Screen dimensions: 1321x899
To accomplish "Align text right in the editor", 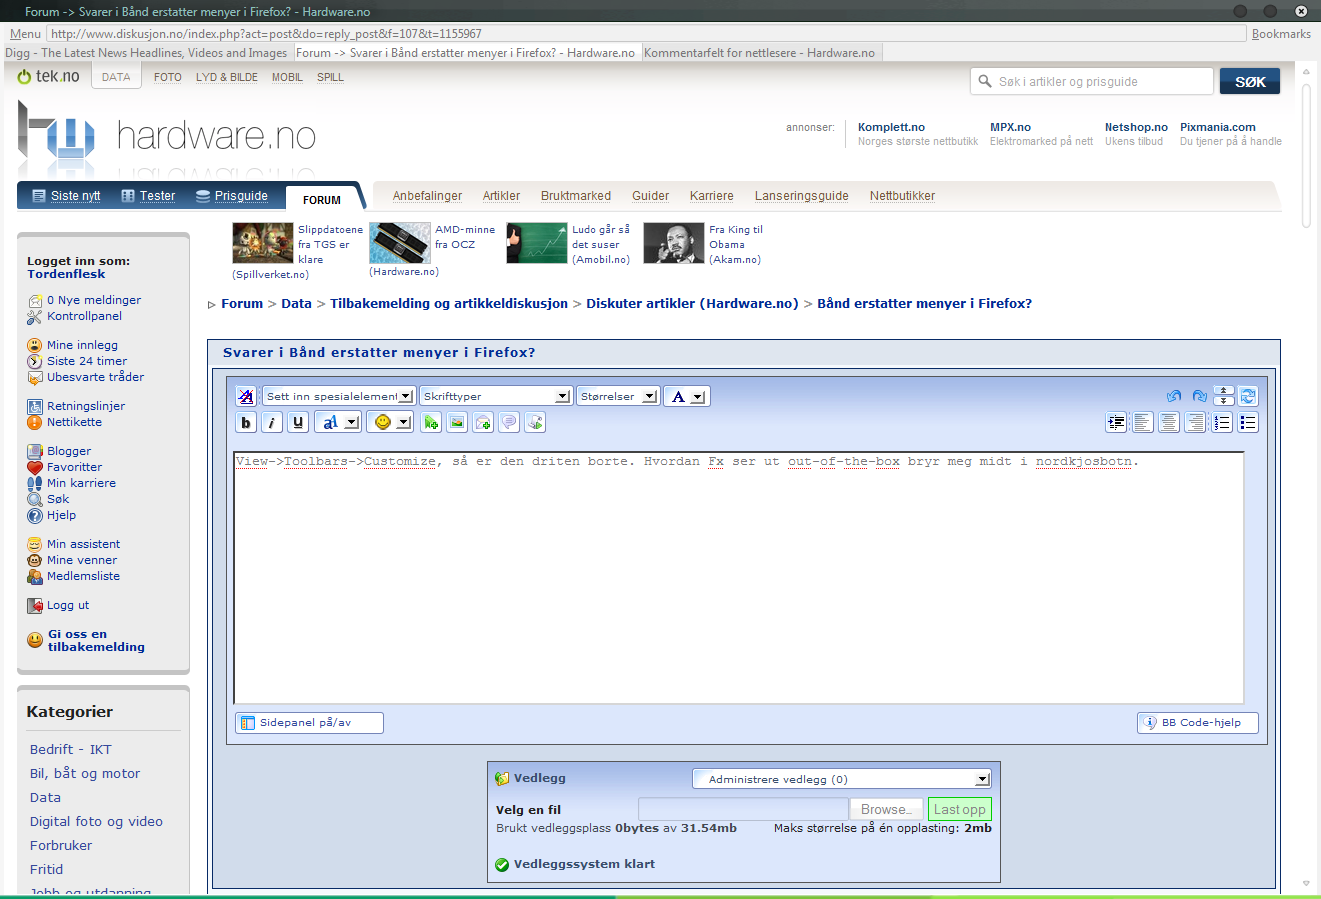I will (1195, 422).
